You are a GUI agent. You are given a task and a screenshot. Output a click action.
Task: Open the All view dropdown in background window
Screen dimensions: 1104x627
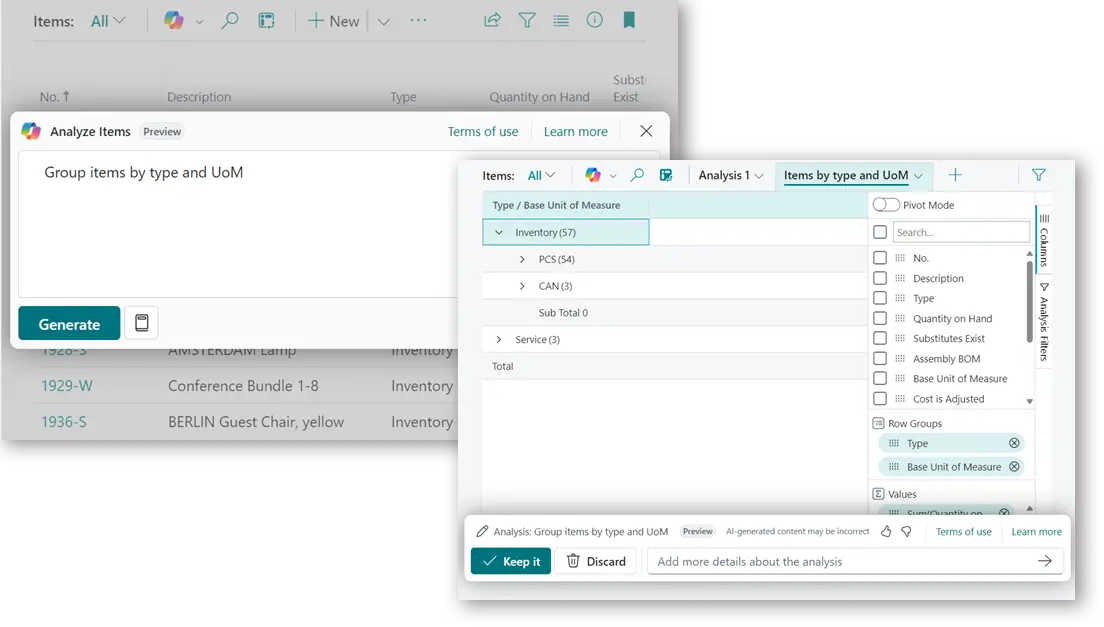108,21
